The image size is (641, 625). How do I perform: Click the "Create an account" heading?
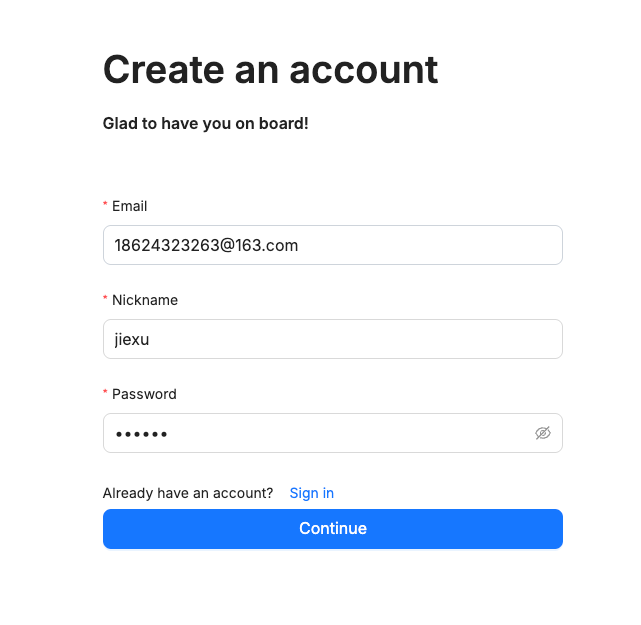pyautogui.click(x=270, y=70)
